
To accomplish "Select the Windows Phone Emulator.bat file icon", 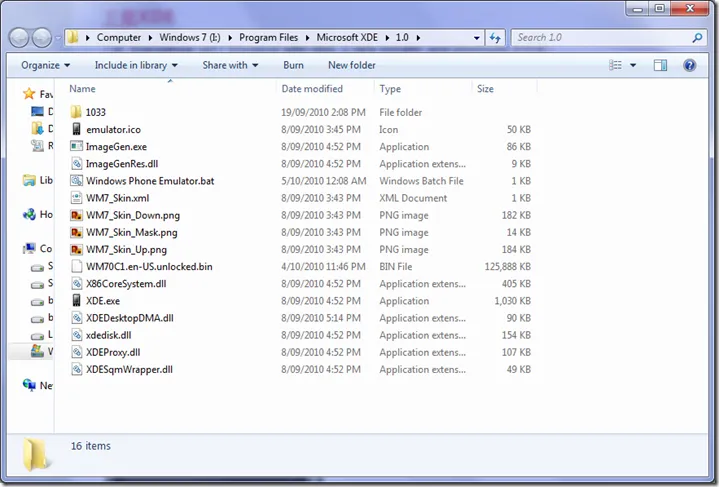I will (76, 181).
